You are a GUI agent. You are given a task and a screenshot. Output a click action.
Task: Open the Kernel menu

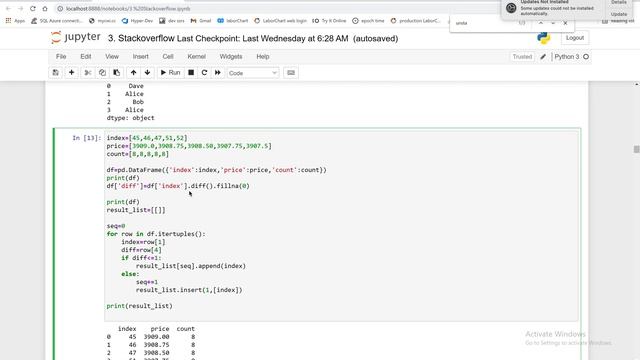[196, 57]
